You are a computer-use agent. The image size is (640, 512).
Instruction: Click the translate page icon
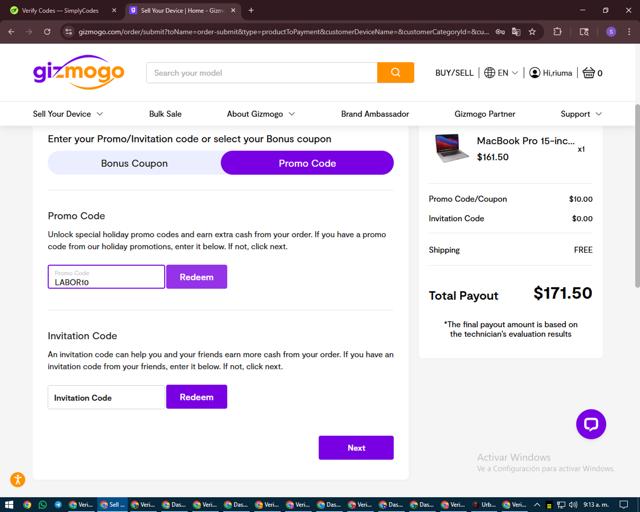(x=516, y=32)
